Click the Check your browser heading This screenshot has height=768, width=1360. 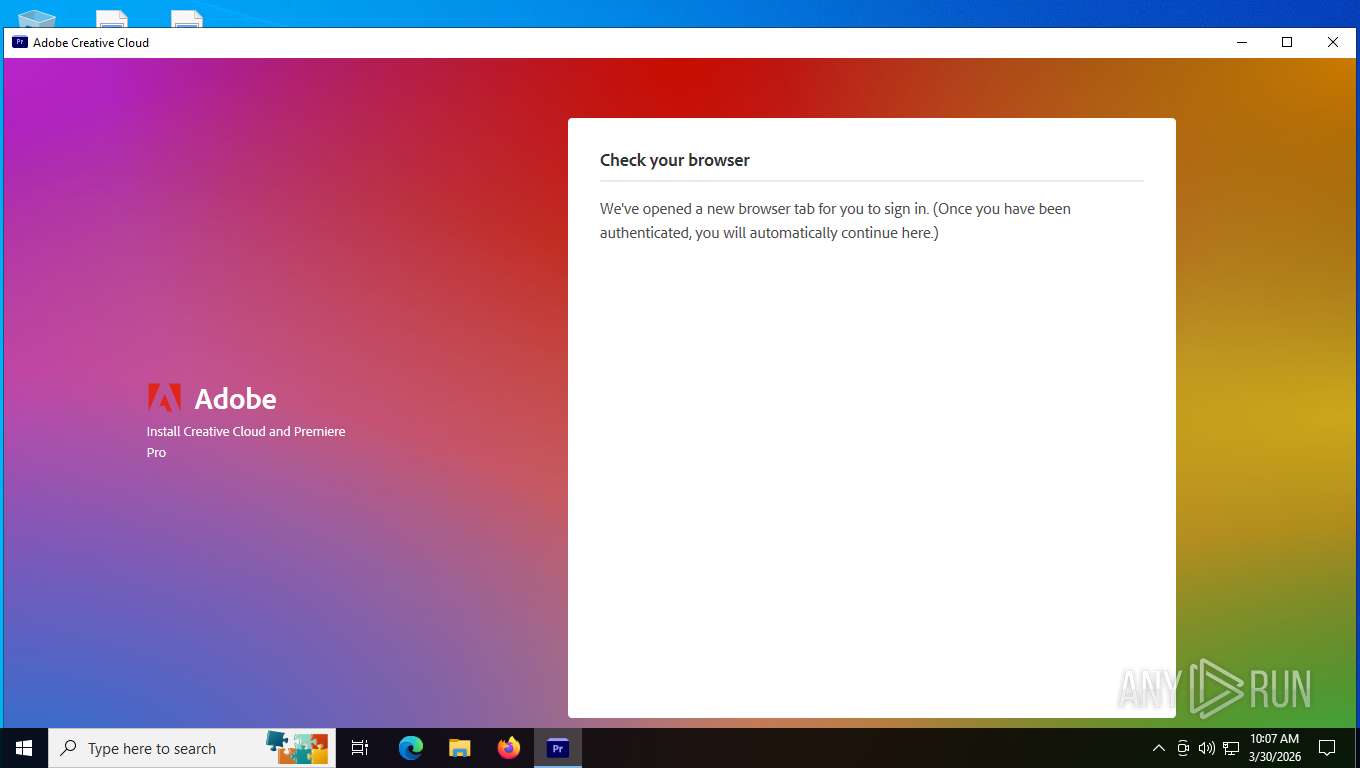coord(675,160)
